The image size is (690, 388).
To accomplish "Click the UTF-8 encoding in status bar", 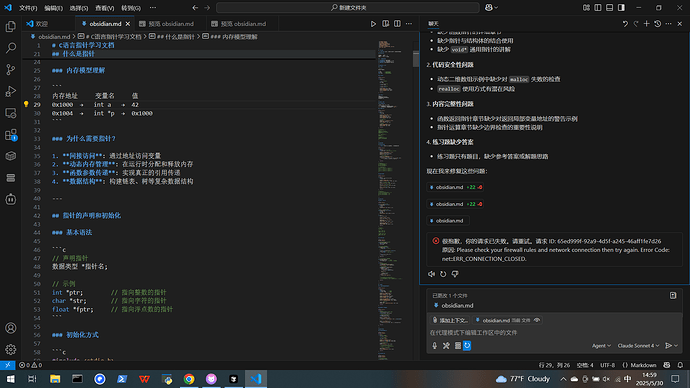I will pos(607,365).
